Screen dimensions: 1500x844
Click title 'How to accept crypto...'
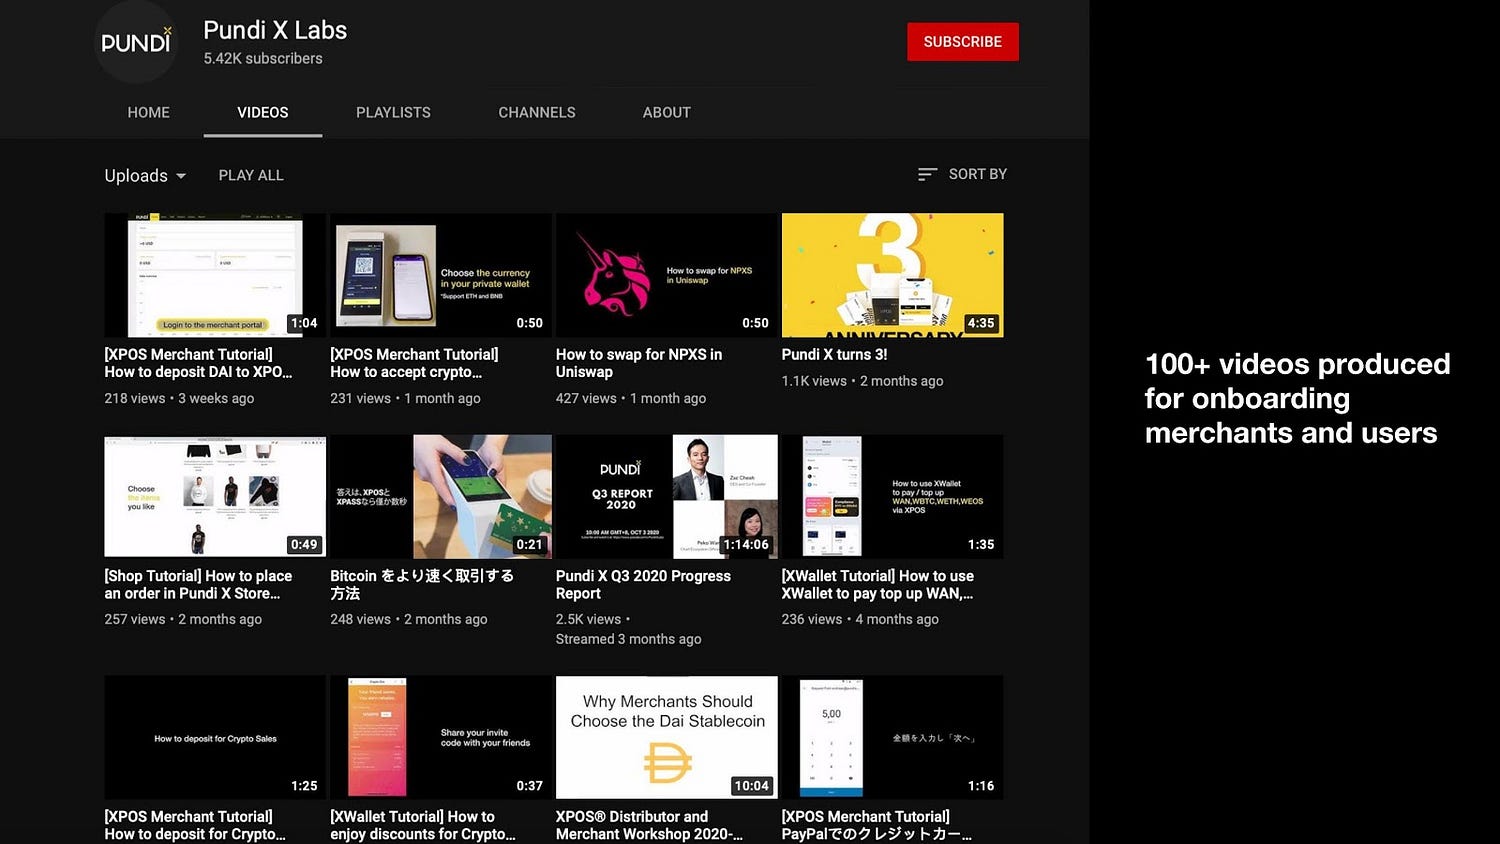pos(414,363)
